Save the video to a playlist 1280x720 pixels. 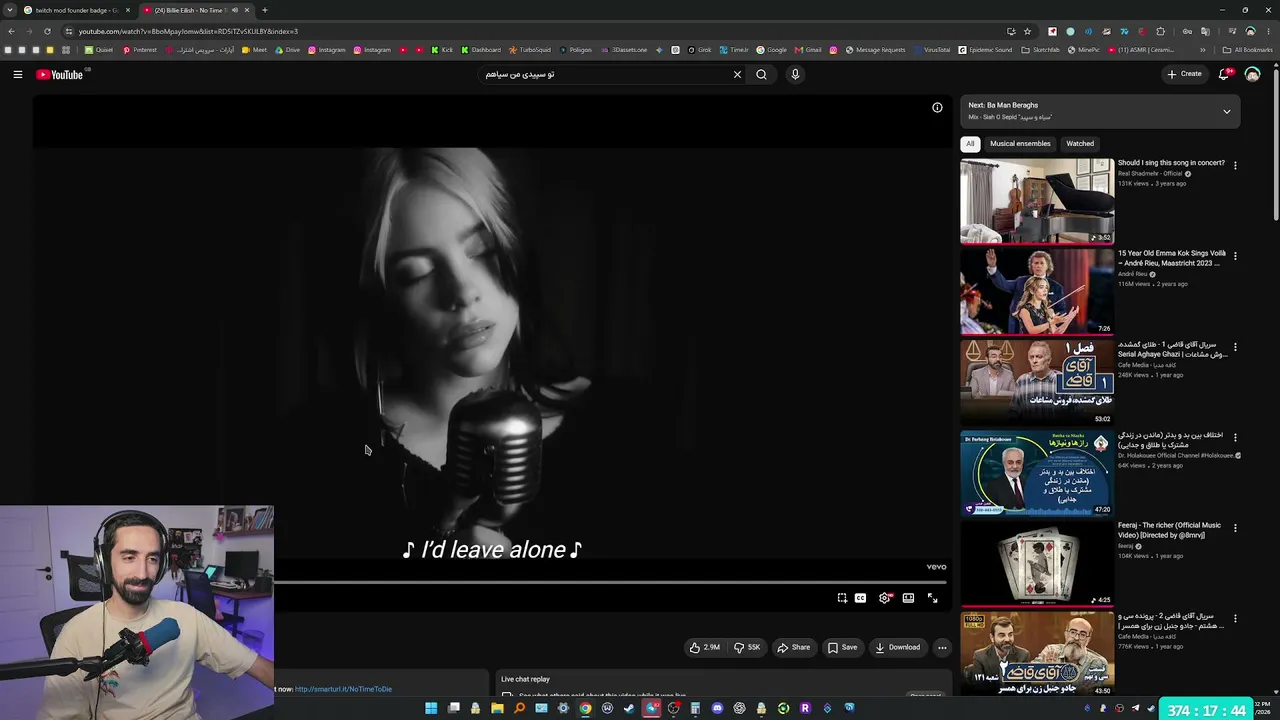[842, 647]
